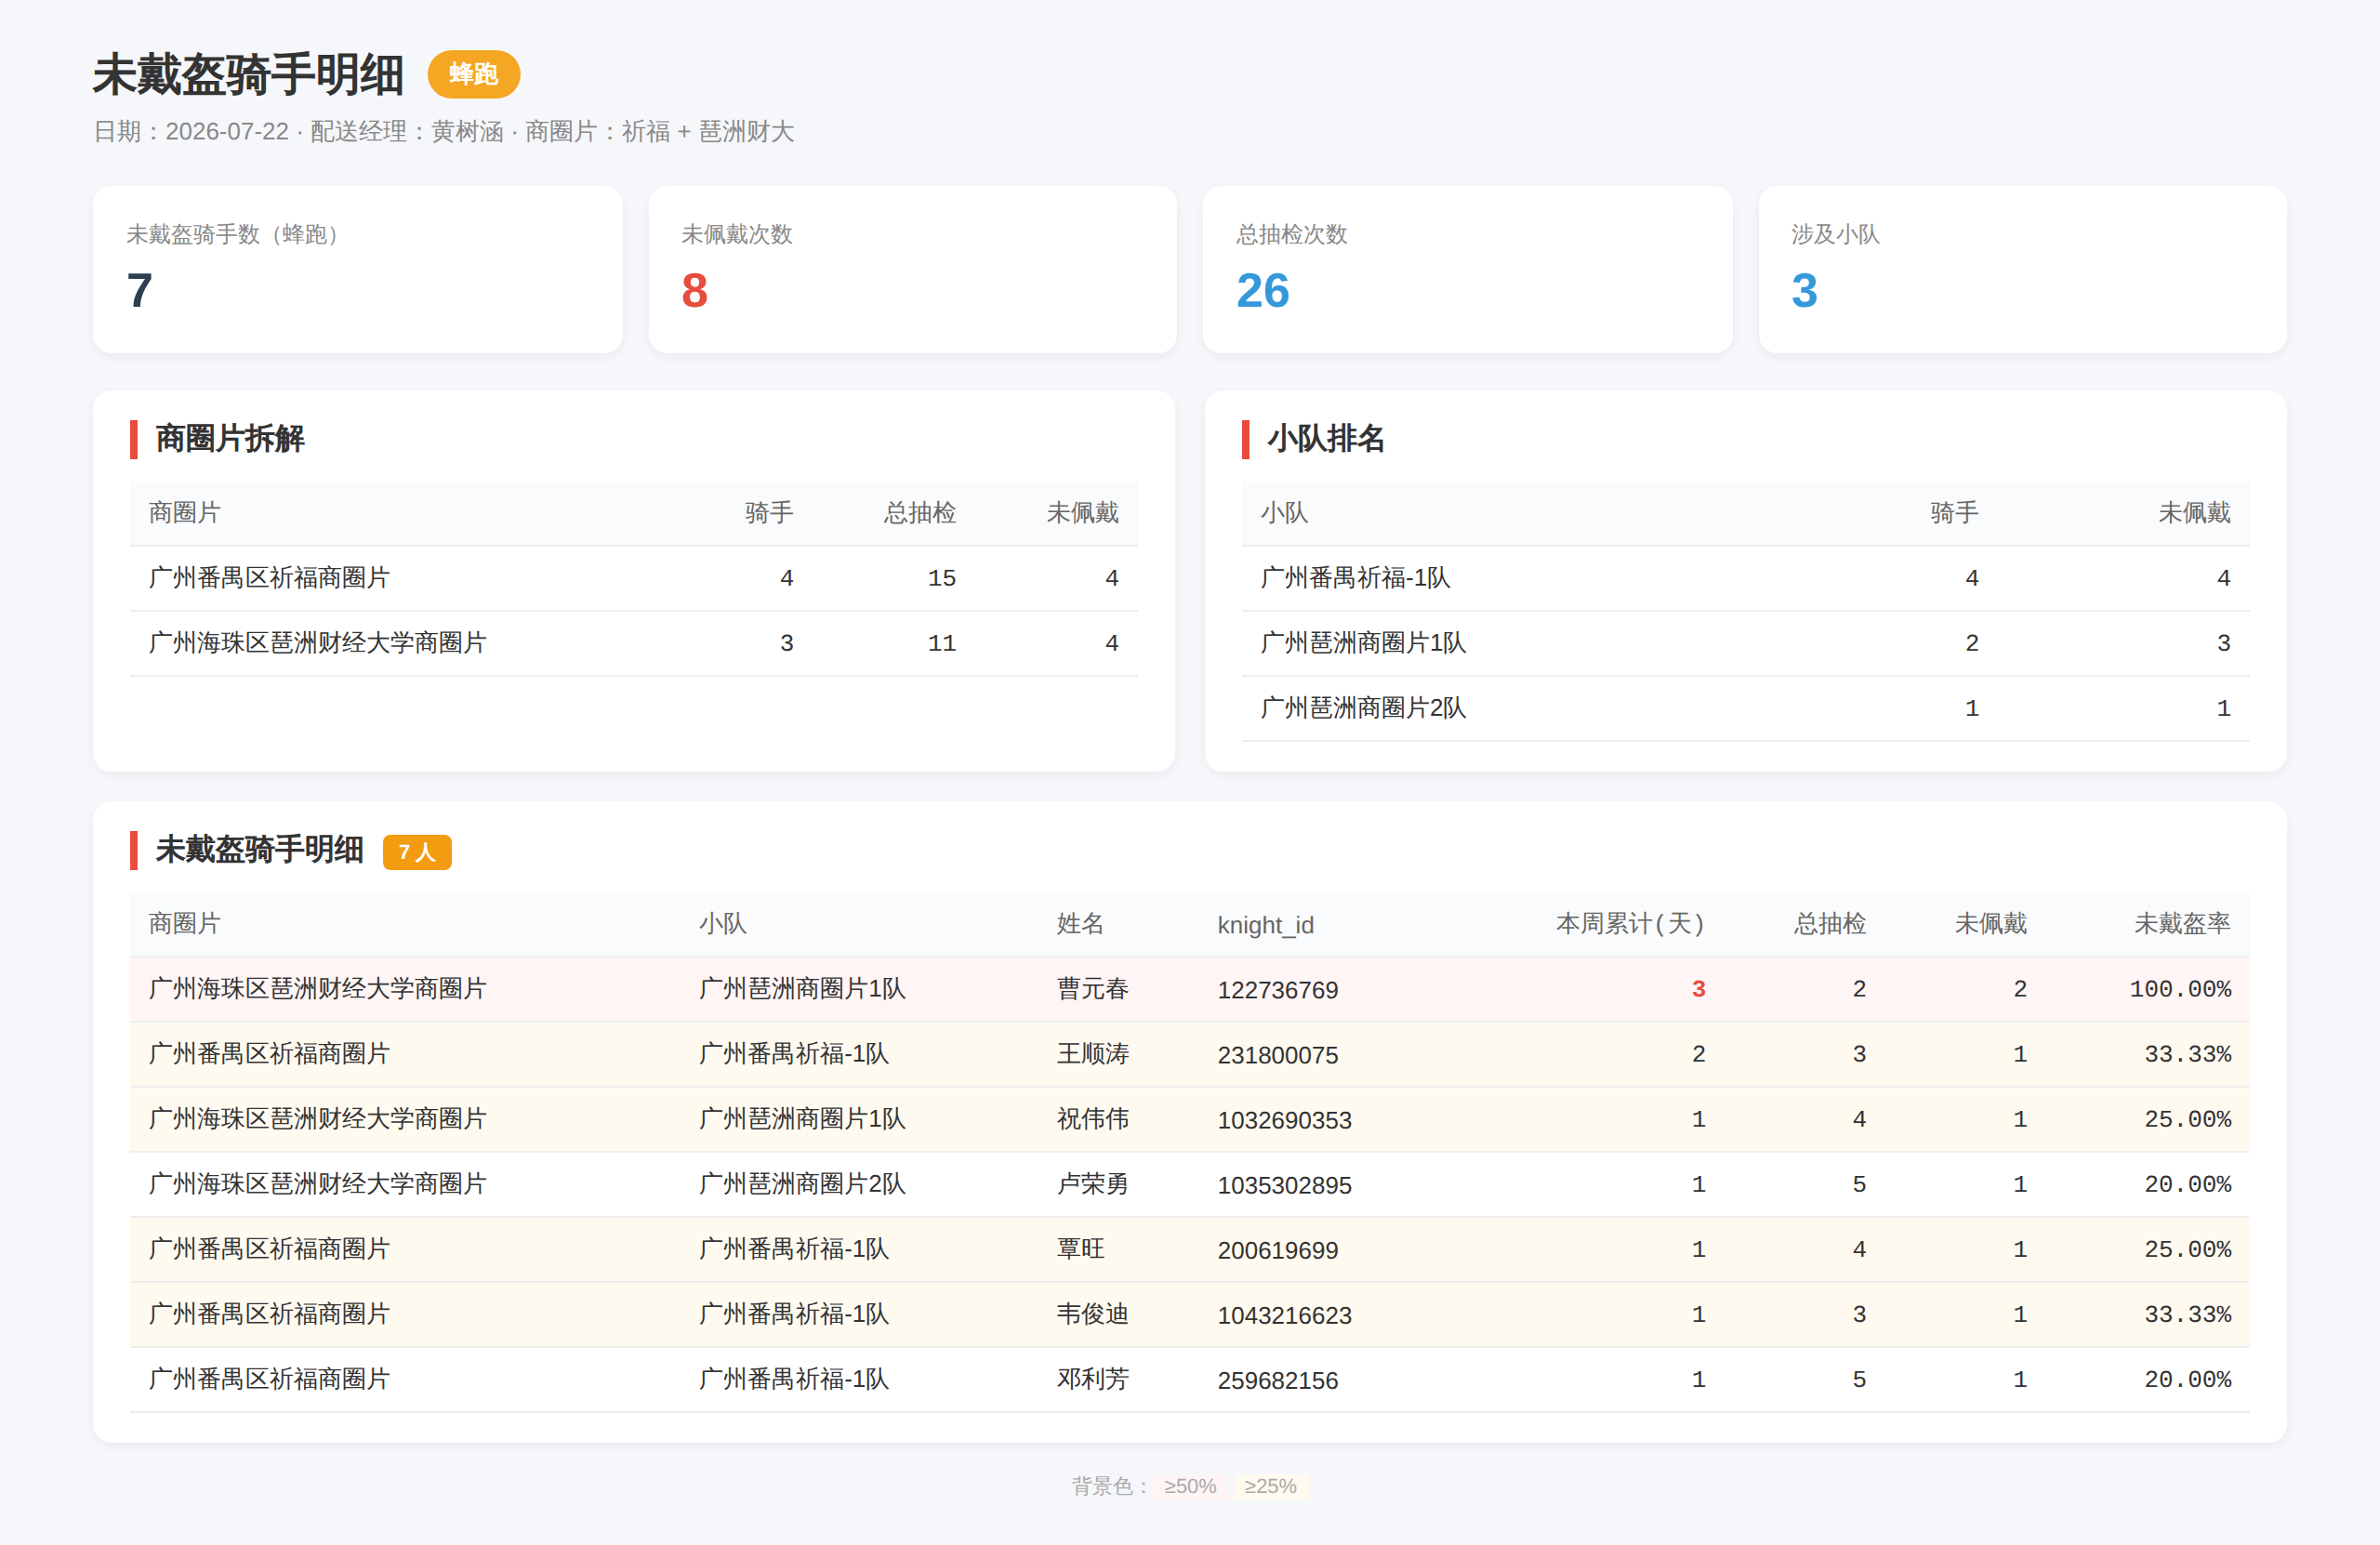Viewport: 2380px width, 1545px height.
Task: Click 广州番禺祈福-1队 in team ranking
Action: pyautogui.click(x=1354, y=578)
